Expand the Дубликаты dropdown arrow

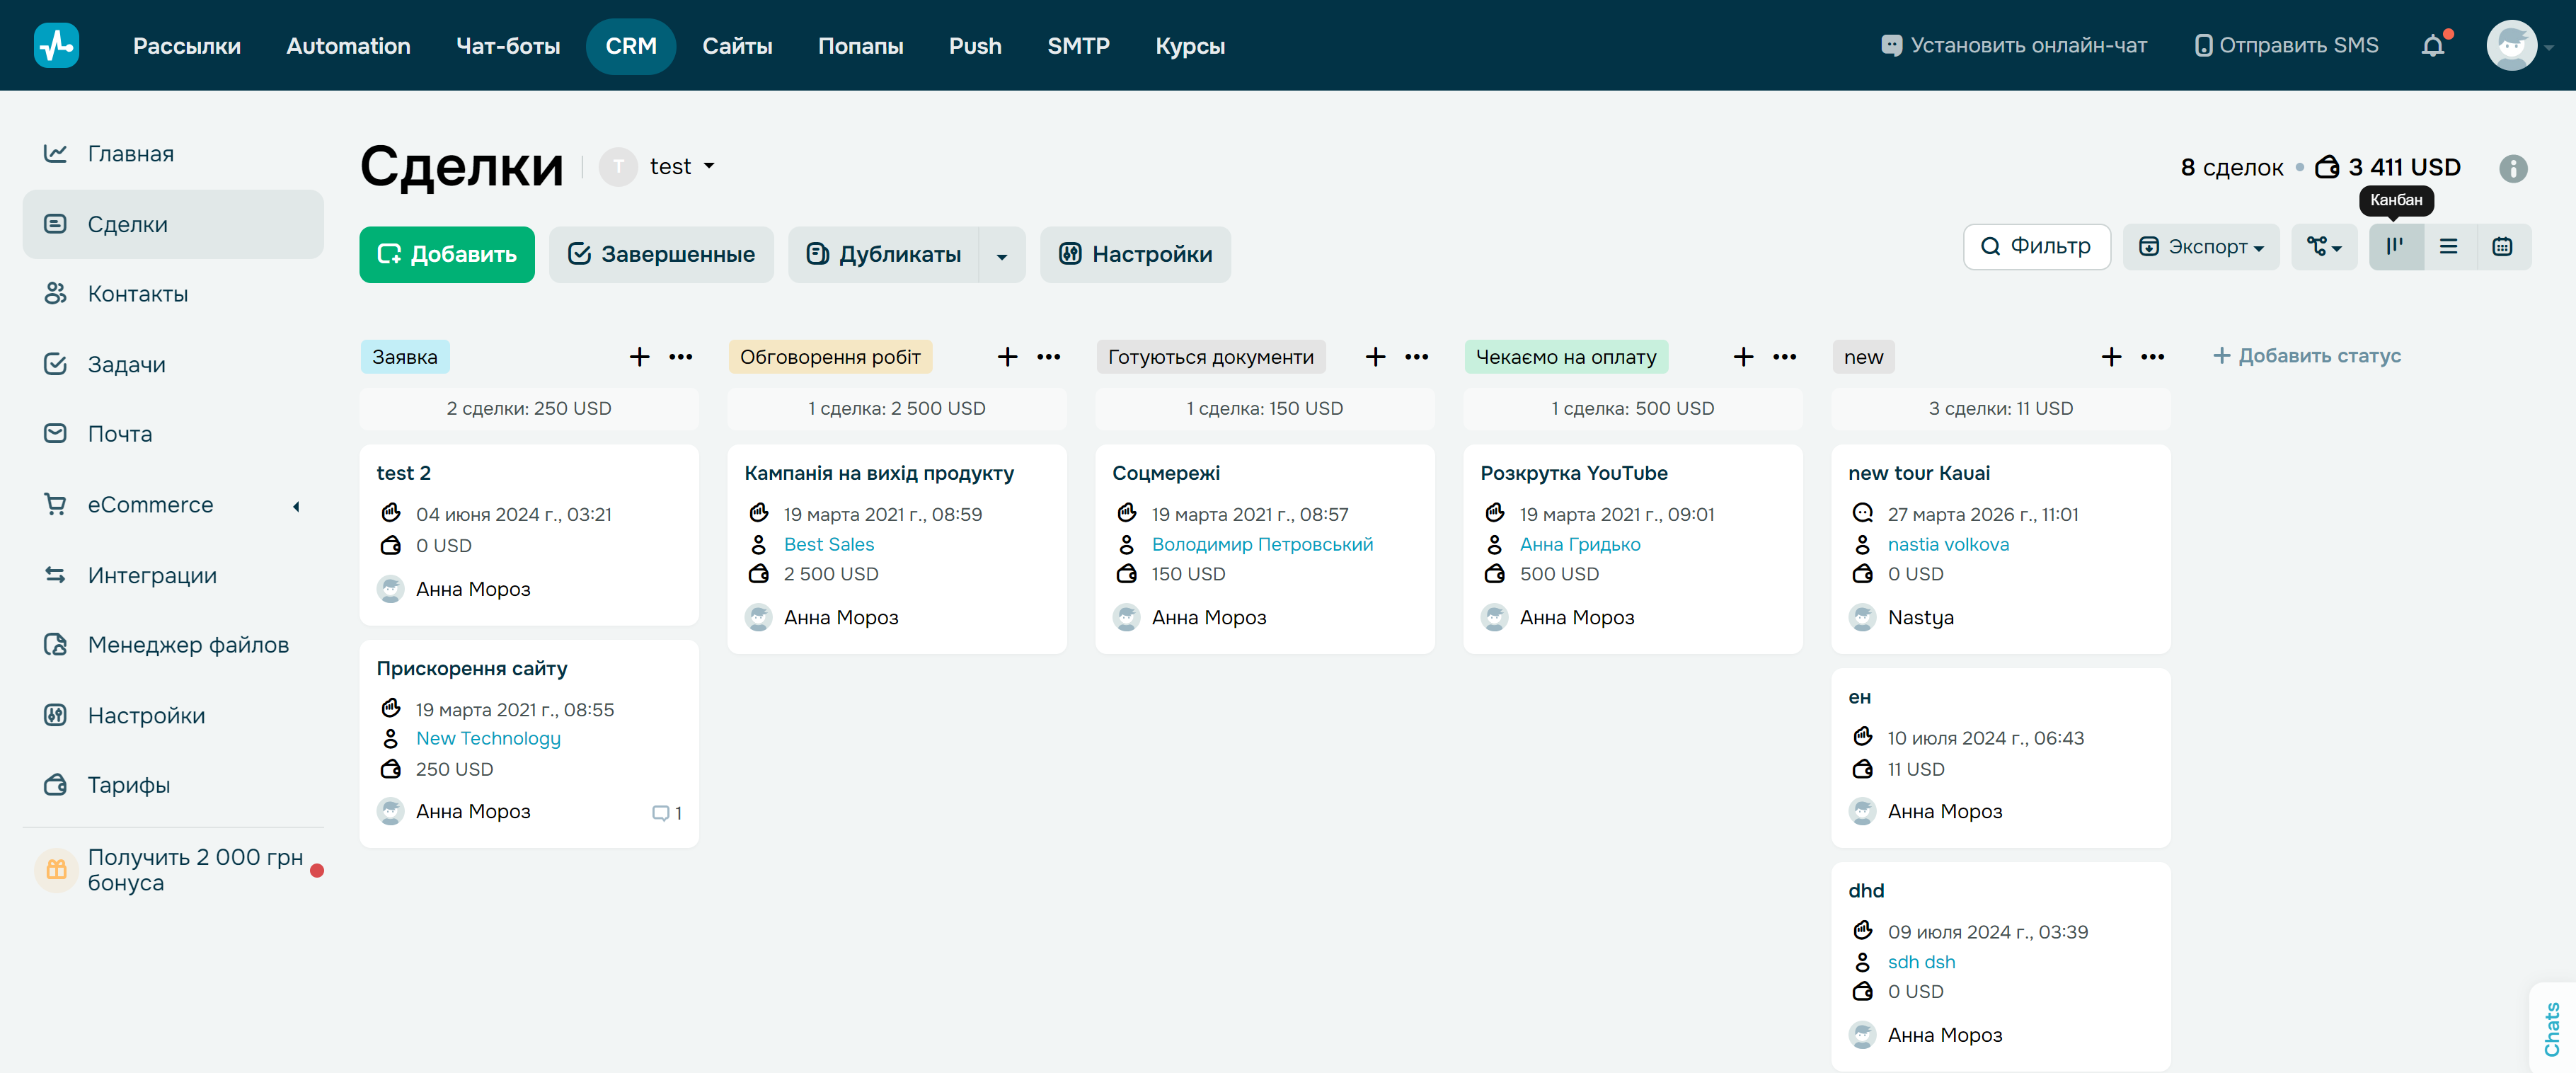[x=1002, y=256]
